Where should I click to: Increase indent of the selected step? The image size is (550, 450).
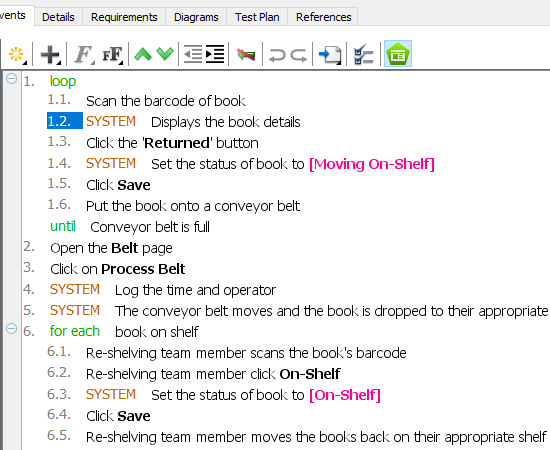(215, 54)
